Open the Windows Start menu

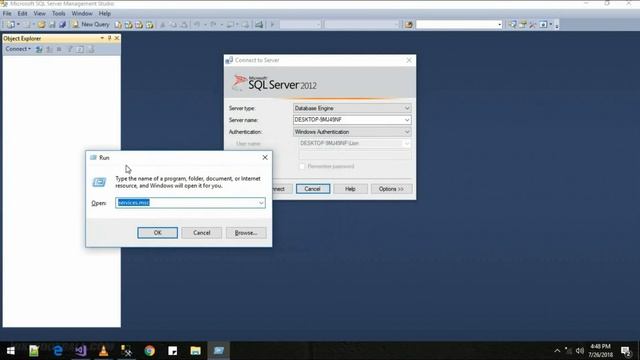coord(11,351)
